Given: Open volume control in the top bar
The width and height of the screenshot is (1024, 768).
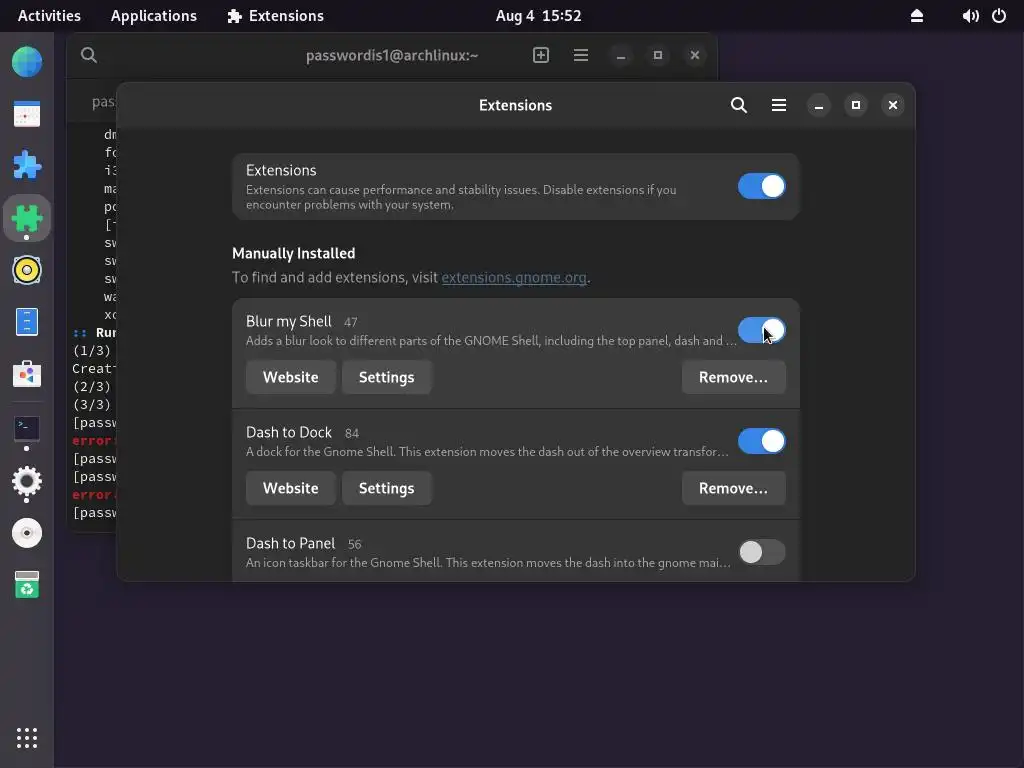Looking at the screenshot, I should point(970,16).
